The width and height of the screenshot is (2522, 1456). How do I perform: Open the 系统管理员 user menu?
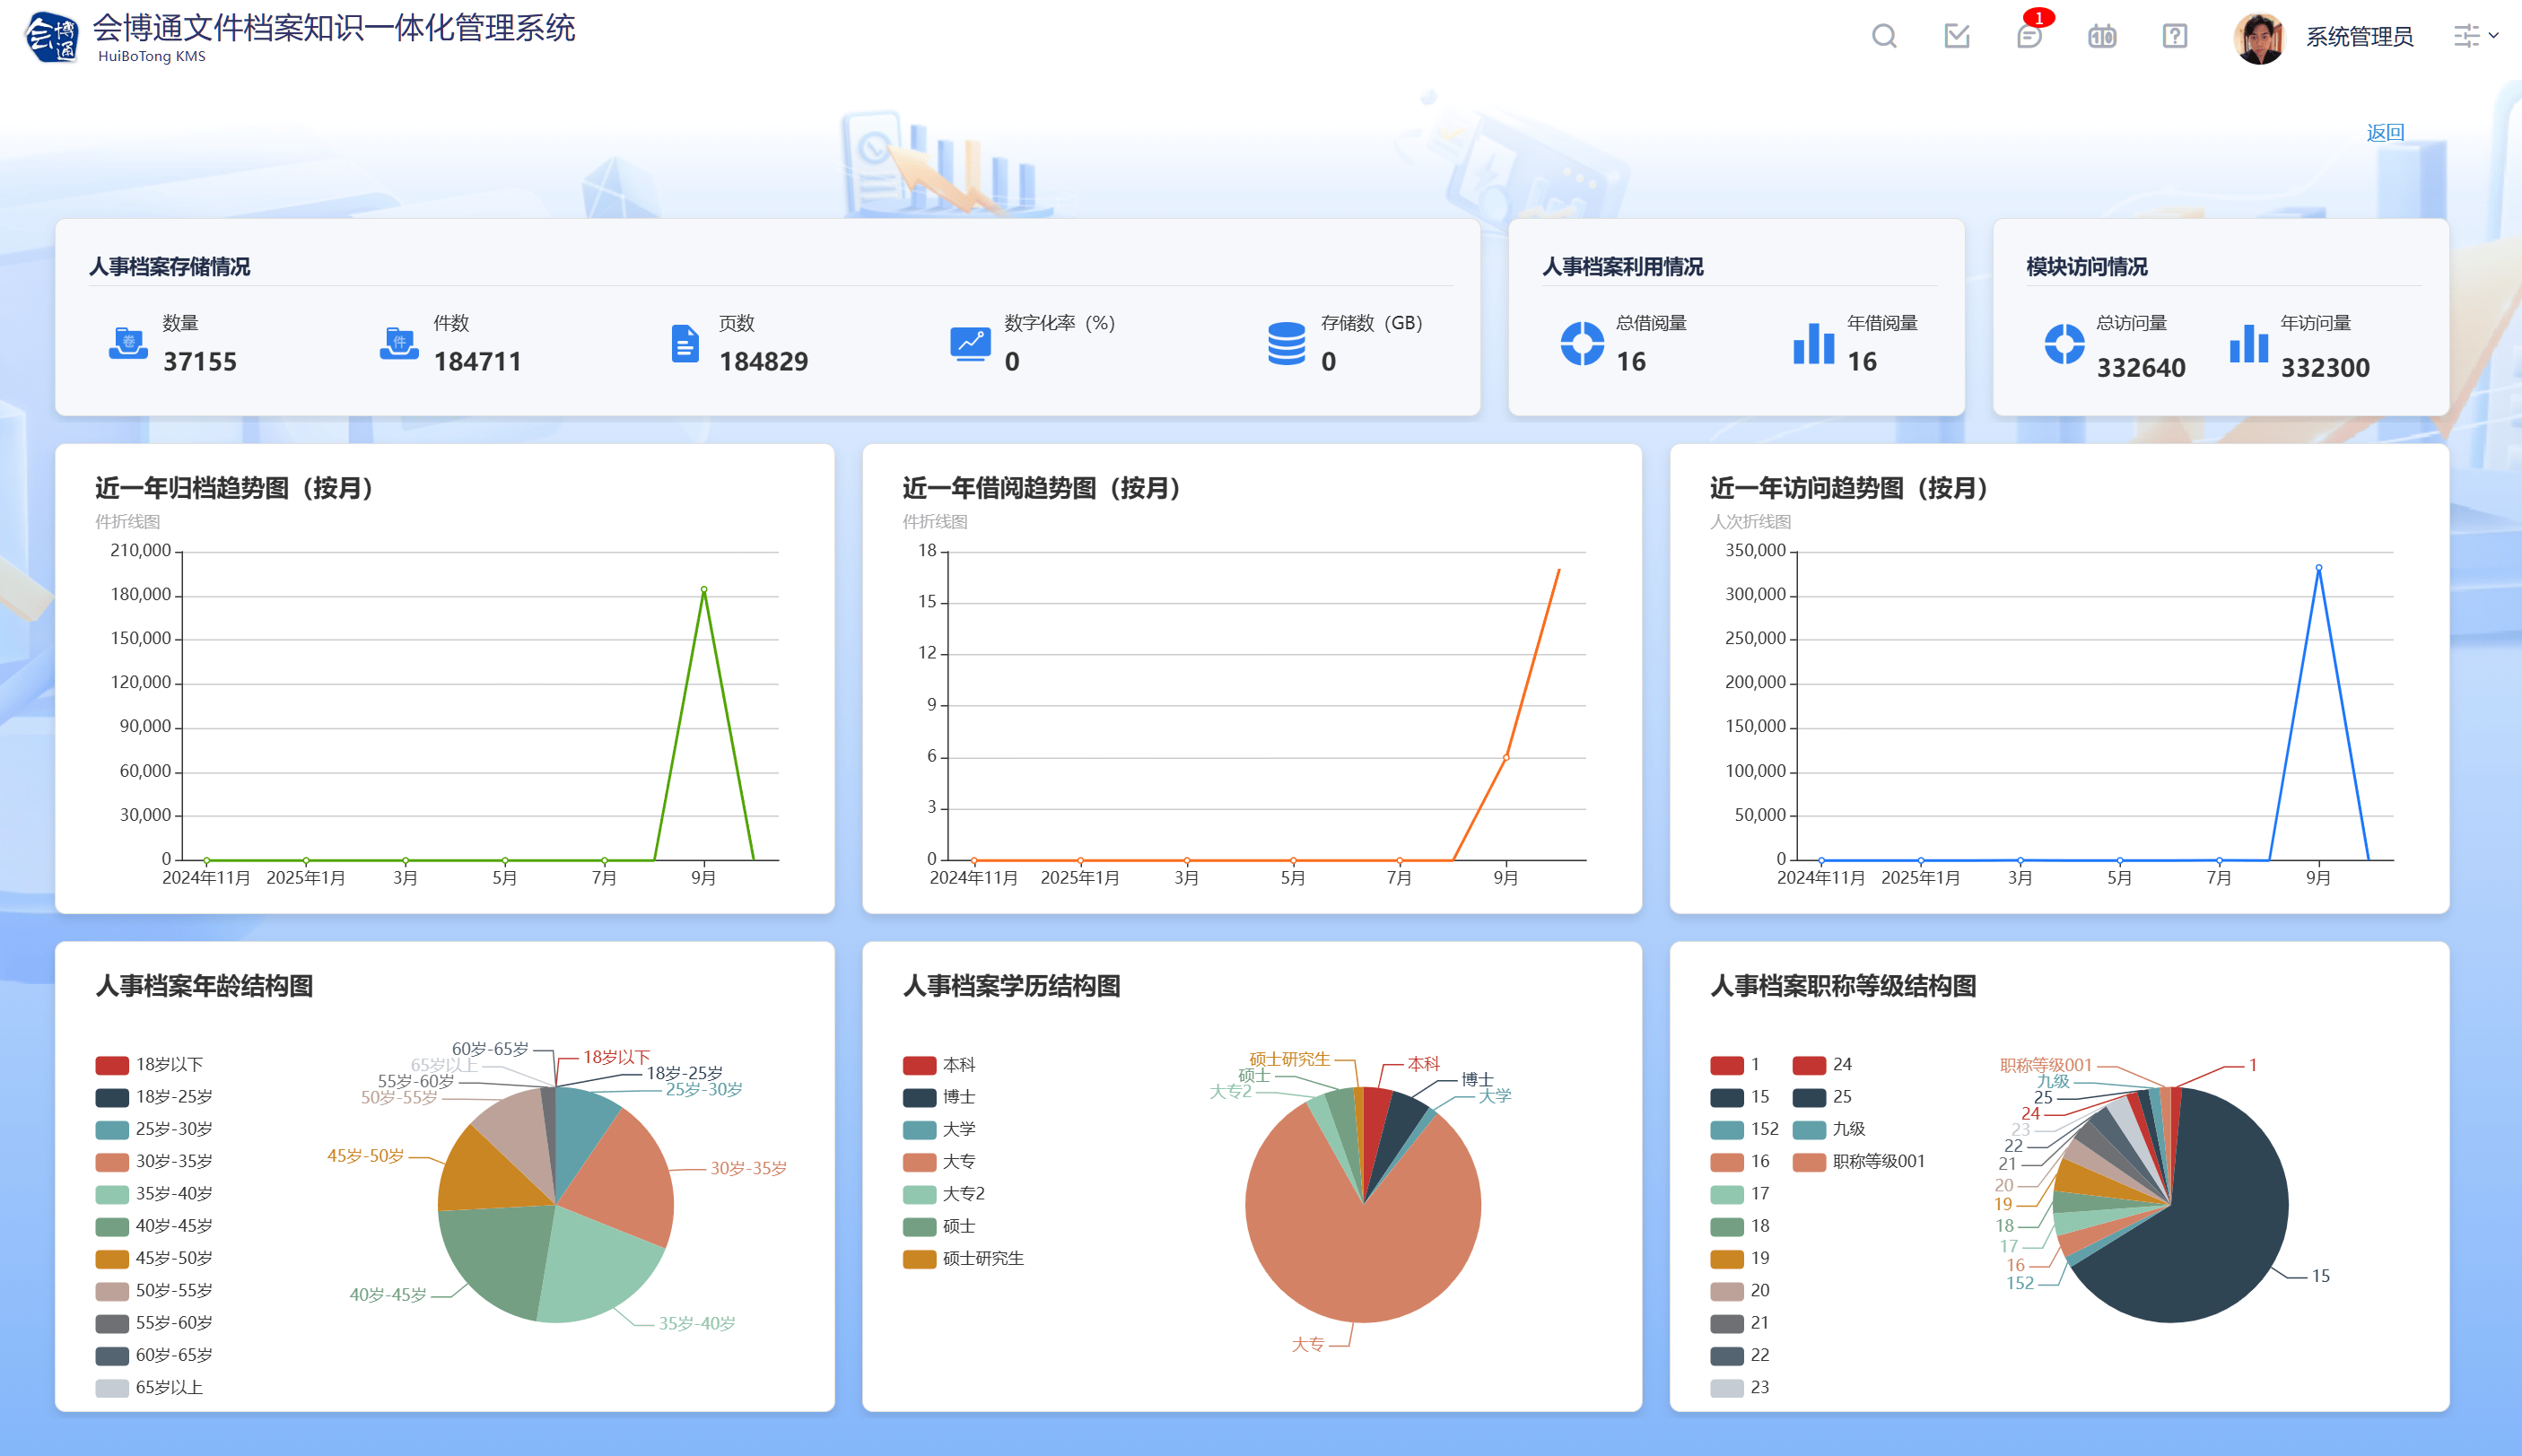point(2359,38)
